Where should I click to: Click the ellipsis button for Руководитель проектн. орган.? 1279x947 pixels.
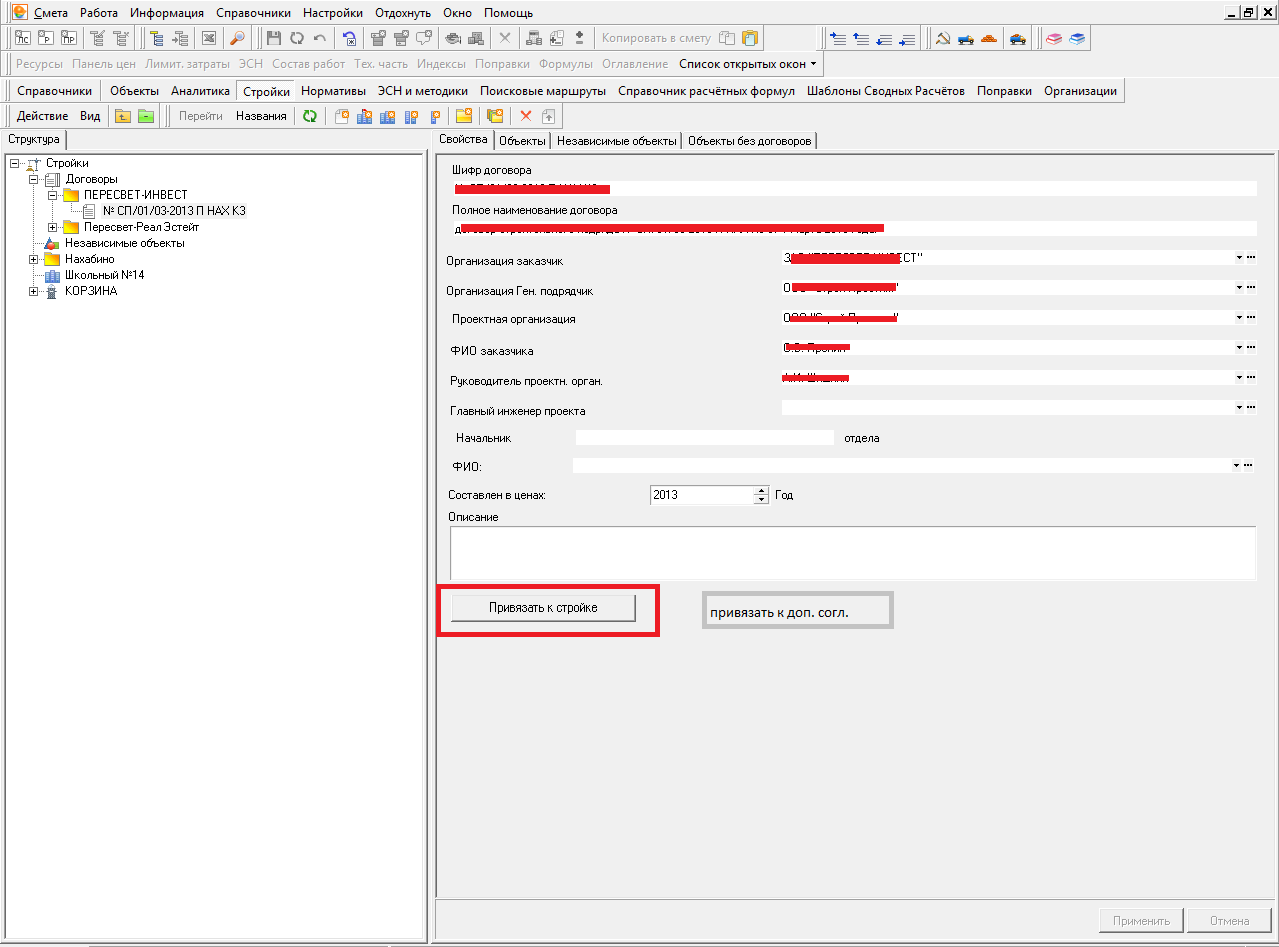coord(1250,378)
